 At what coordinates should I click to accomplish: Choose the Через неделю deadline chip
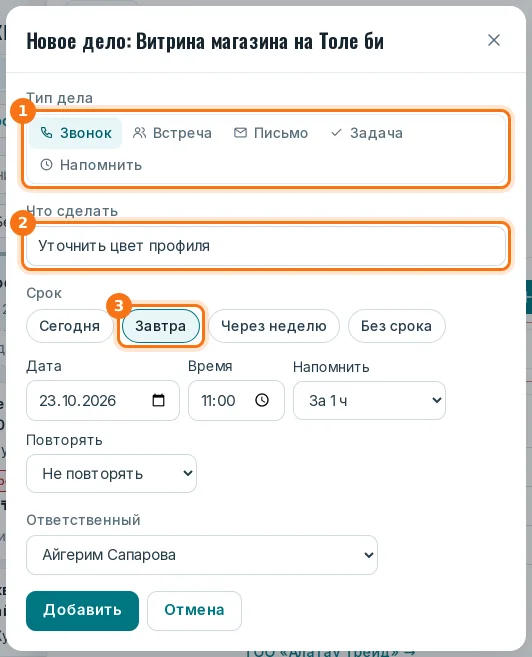click(274, 326)
